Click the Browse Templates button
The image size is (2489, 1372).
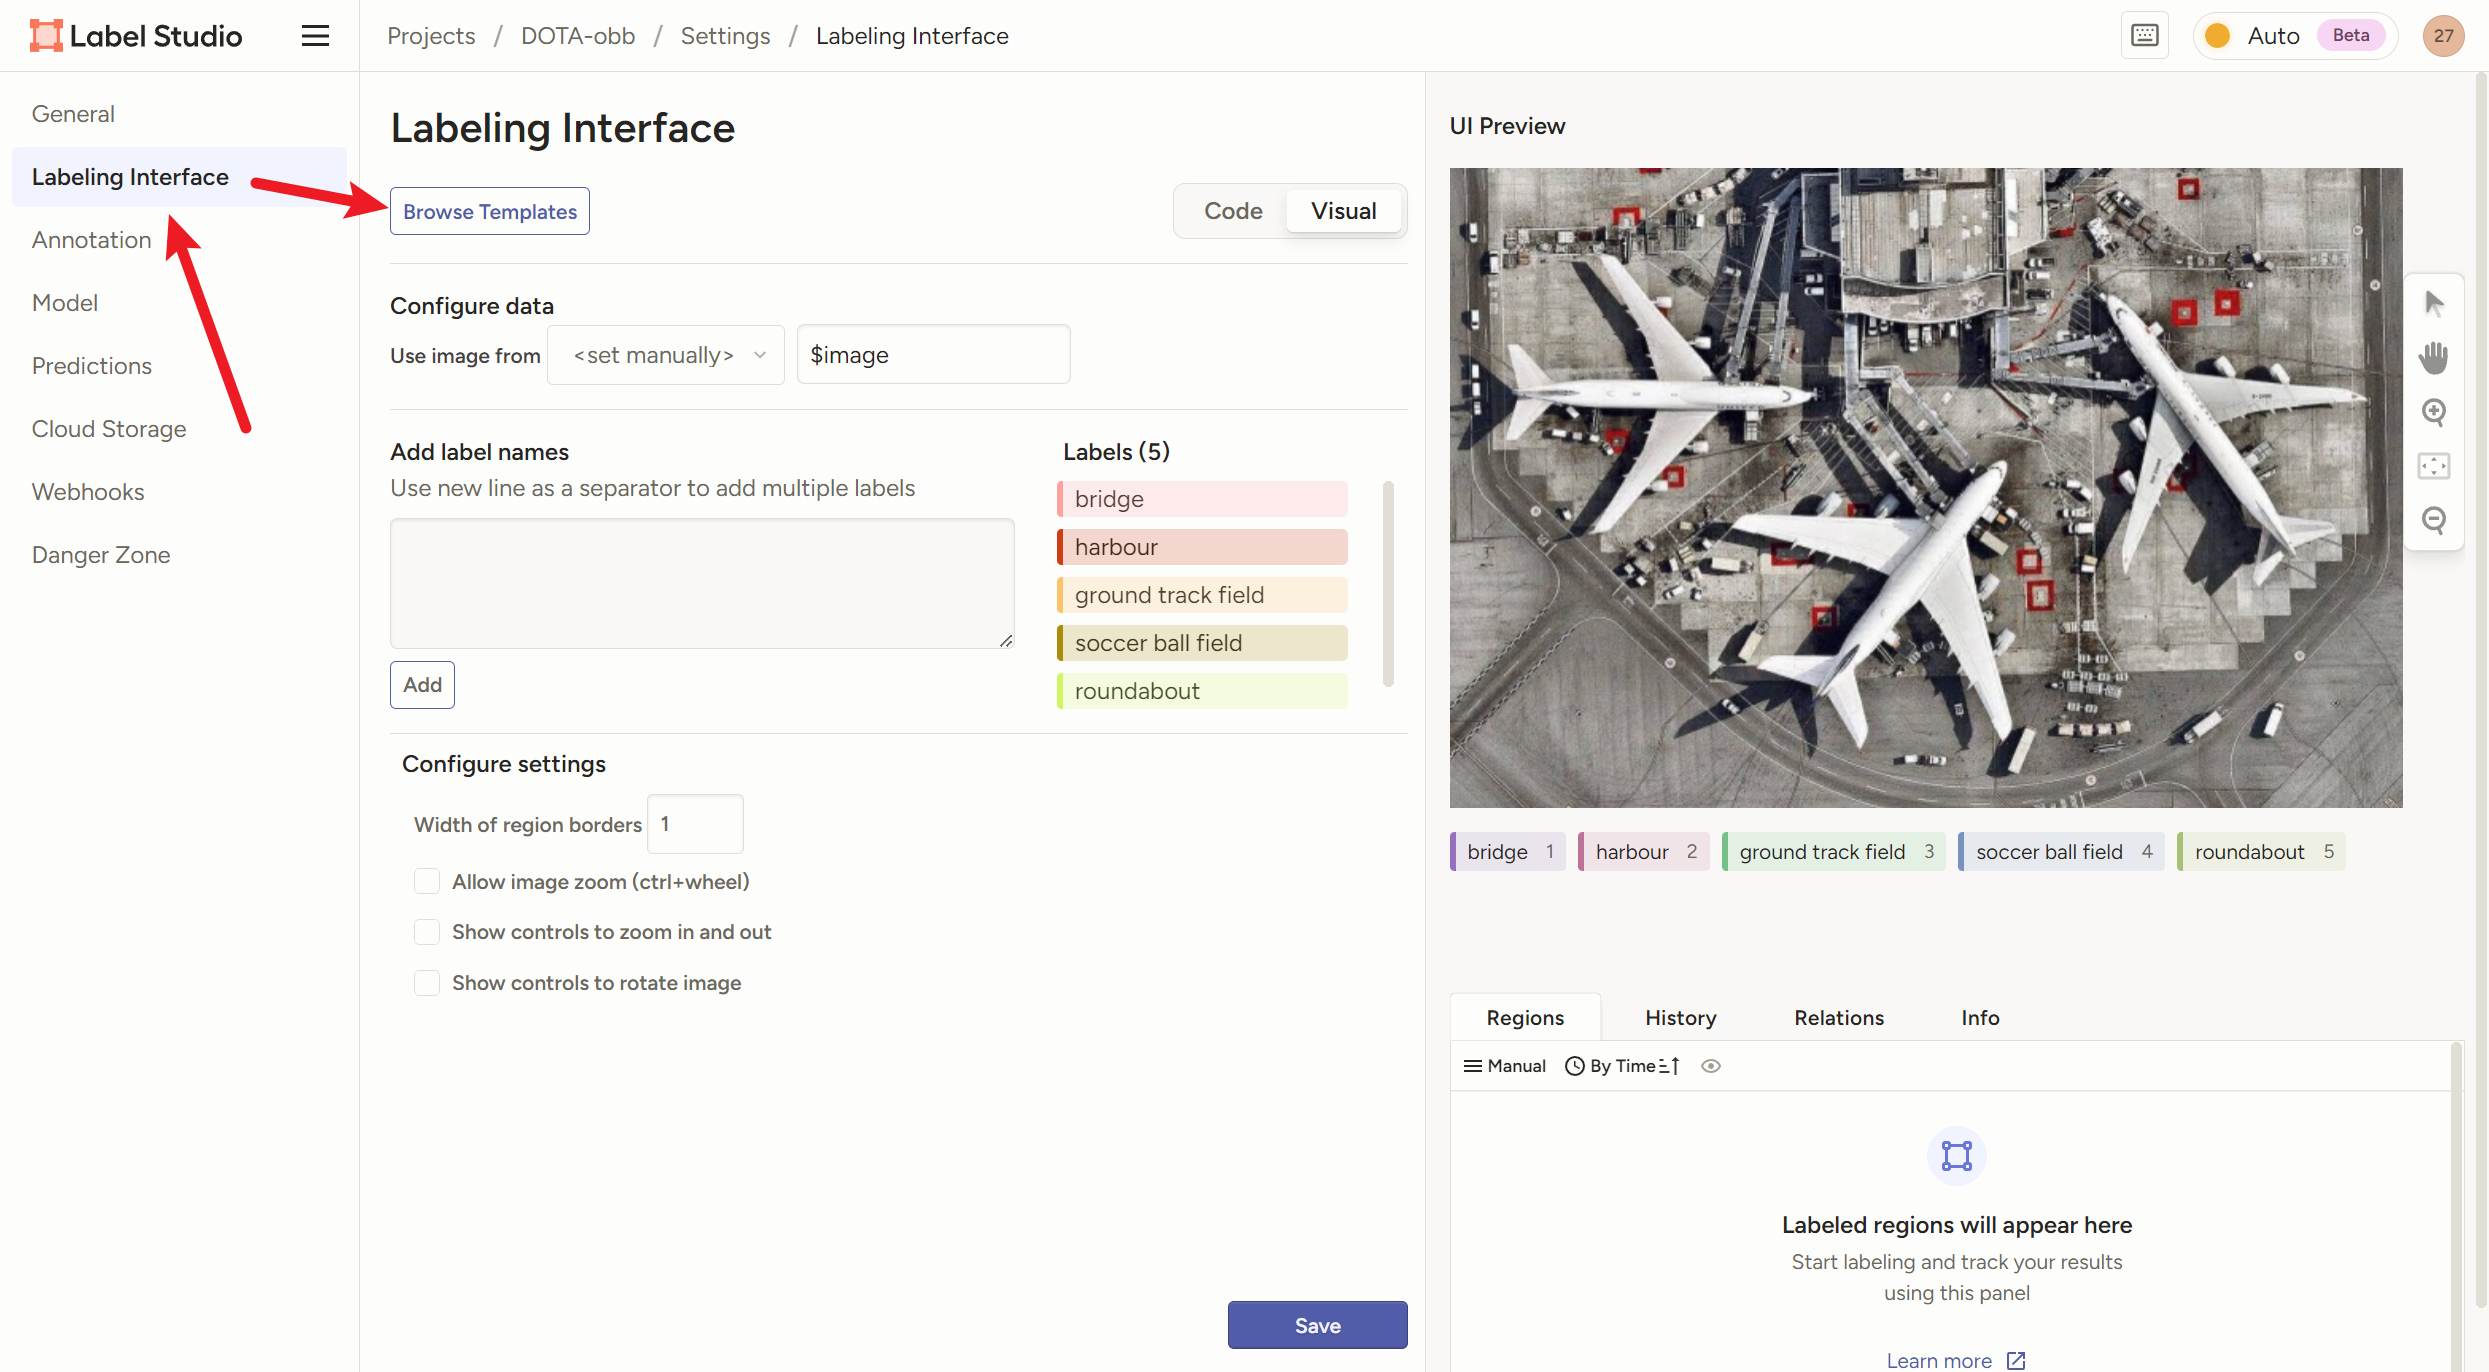coord(489,211)
